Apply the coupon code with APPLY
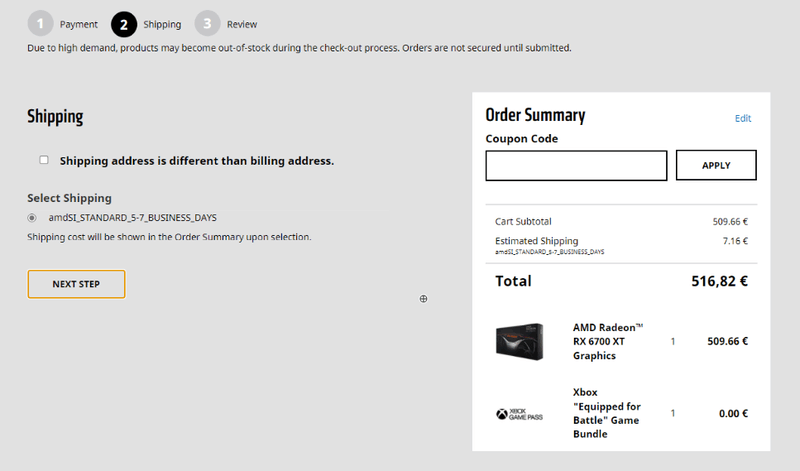 (716, 165)
